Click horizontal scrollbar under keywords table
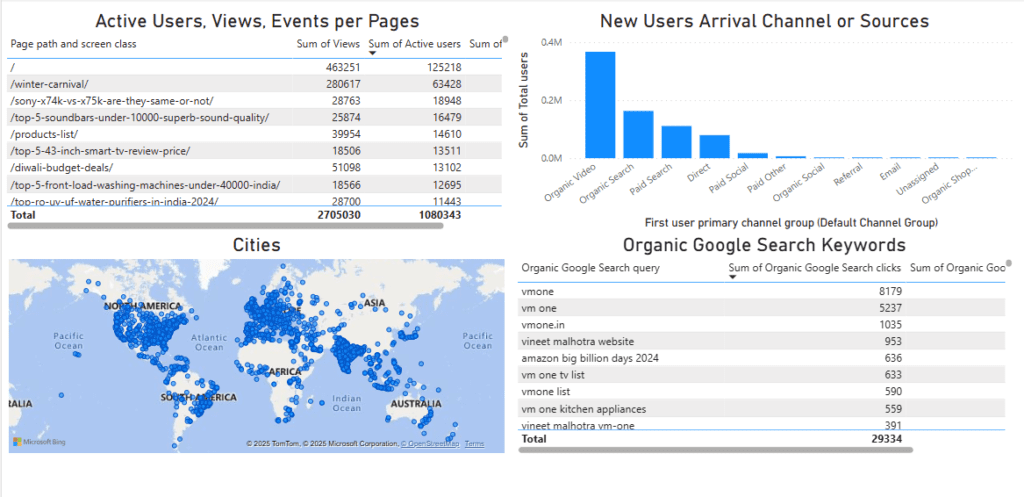Screen dimensions: 1024x497 click(716, 449)
